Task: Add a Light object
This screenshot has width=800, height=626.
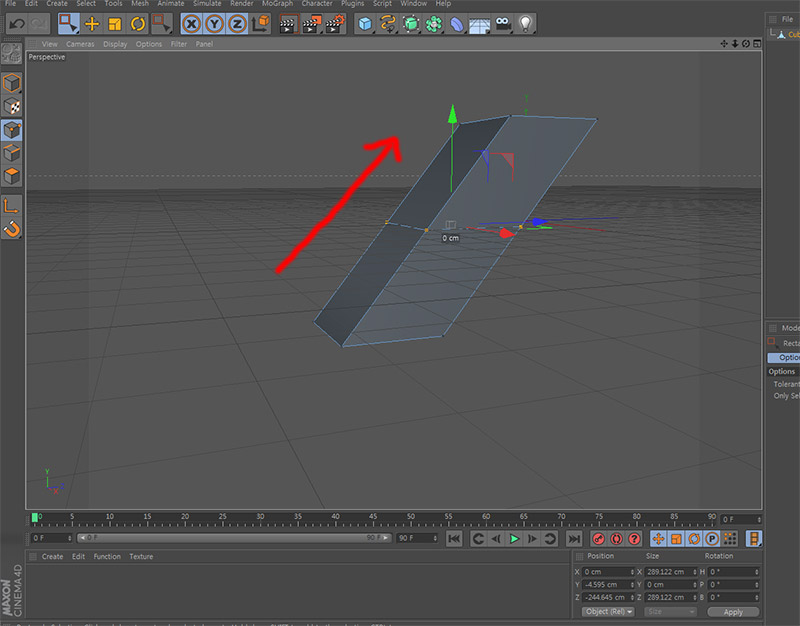Action: point(526,24)
